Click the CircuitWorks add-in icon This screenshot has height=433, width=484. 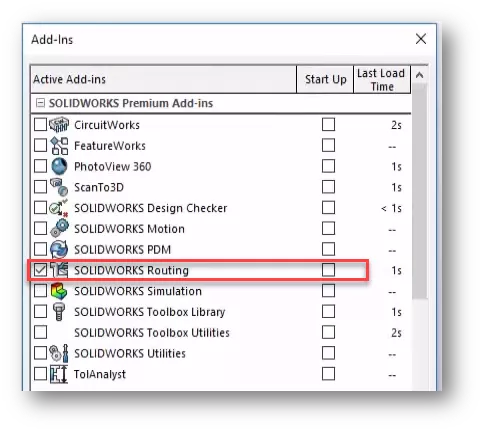(x=59, y=125)
